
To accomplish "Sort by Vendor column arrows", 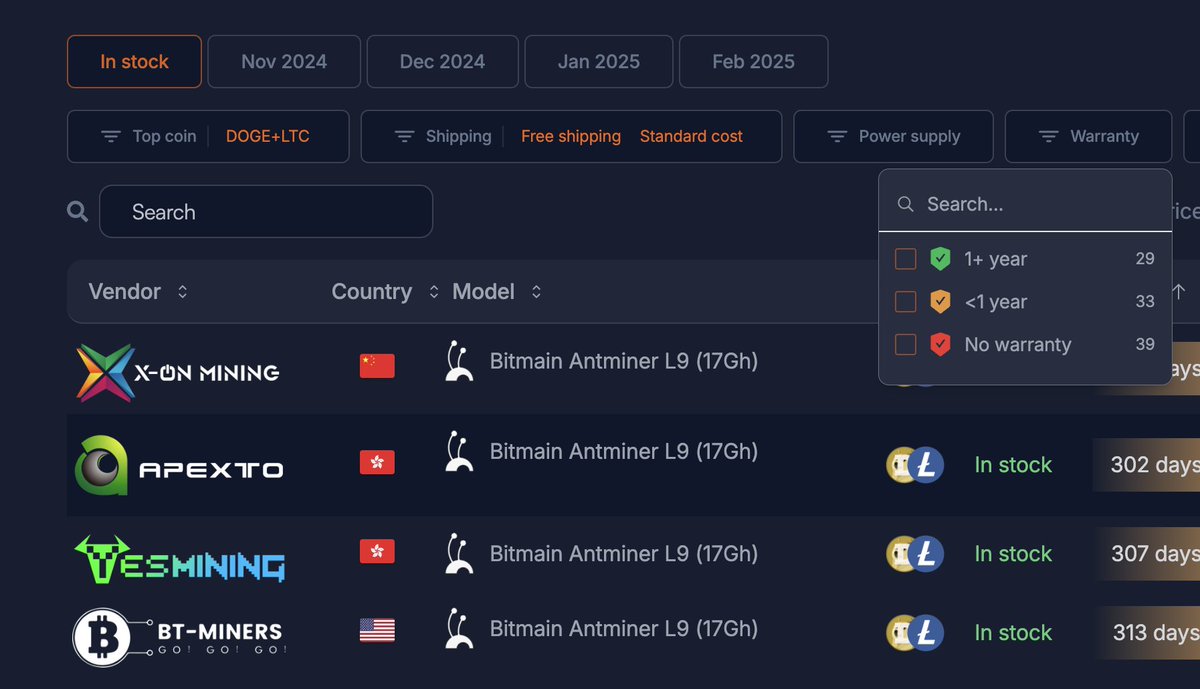I will tap(182, 292).
